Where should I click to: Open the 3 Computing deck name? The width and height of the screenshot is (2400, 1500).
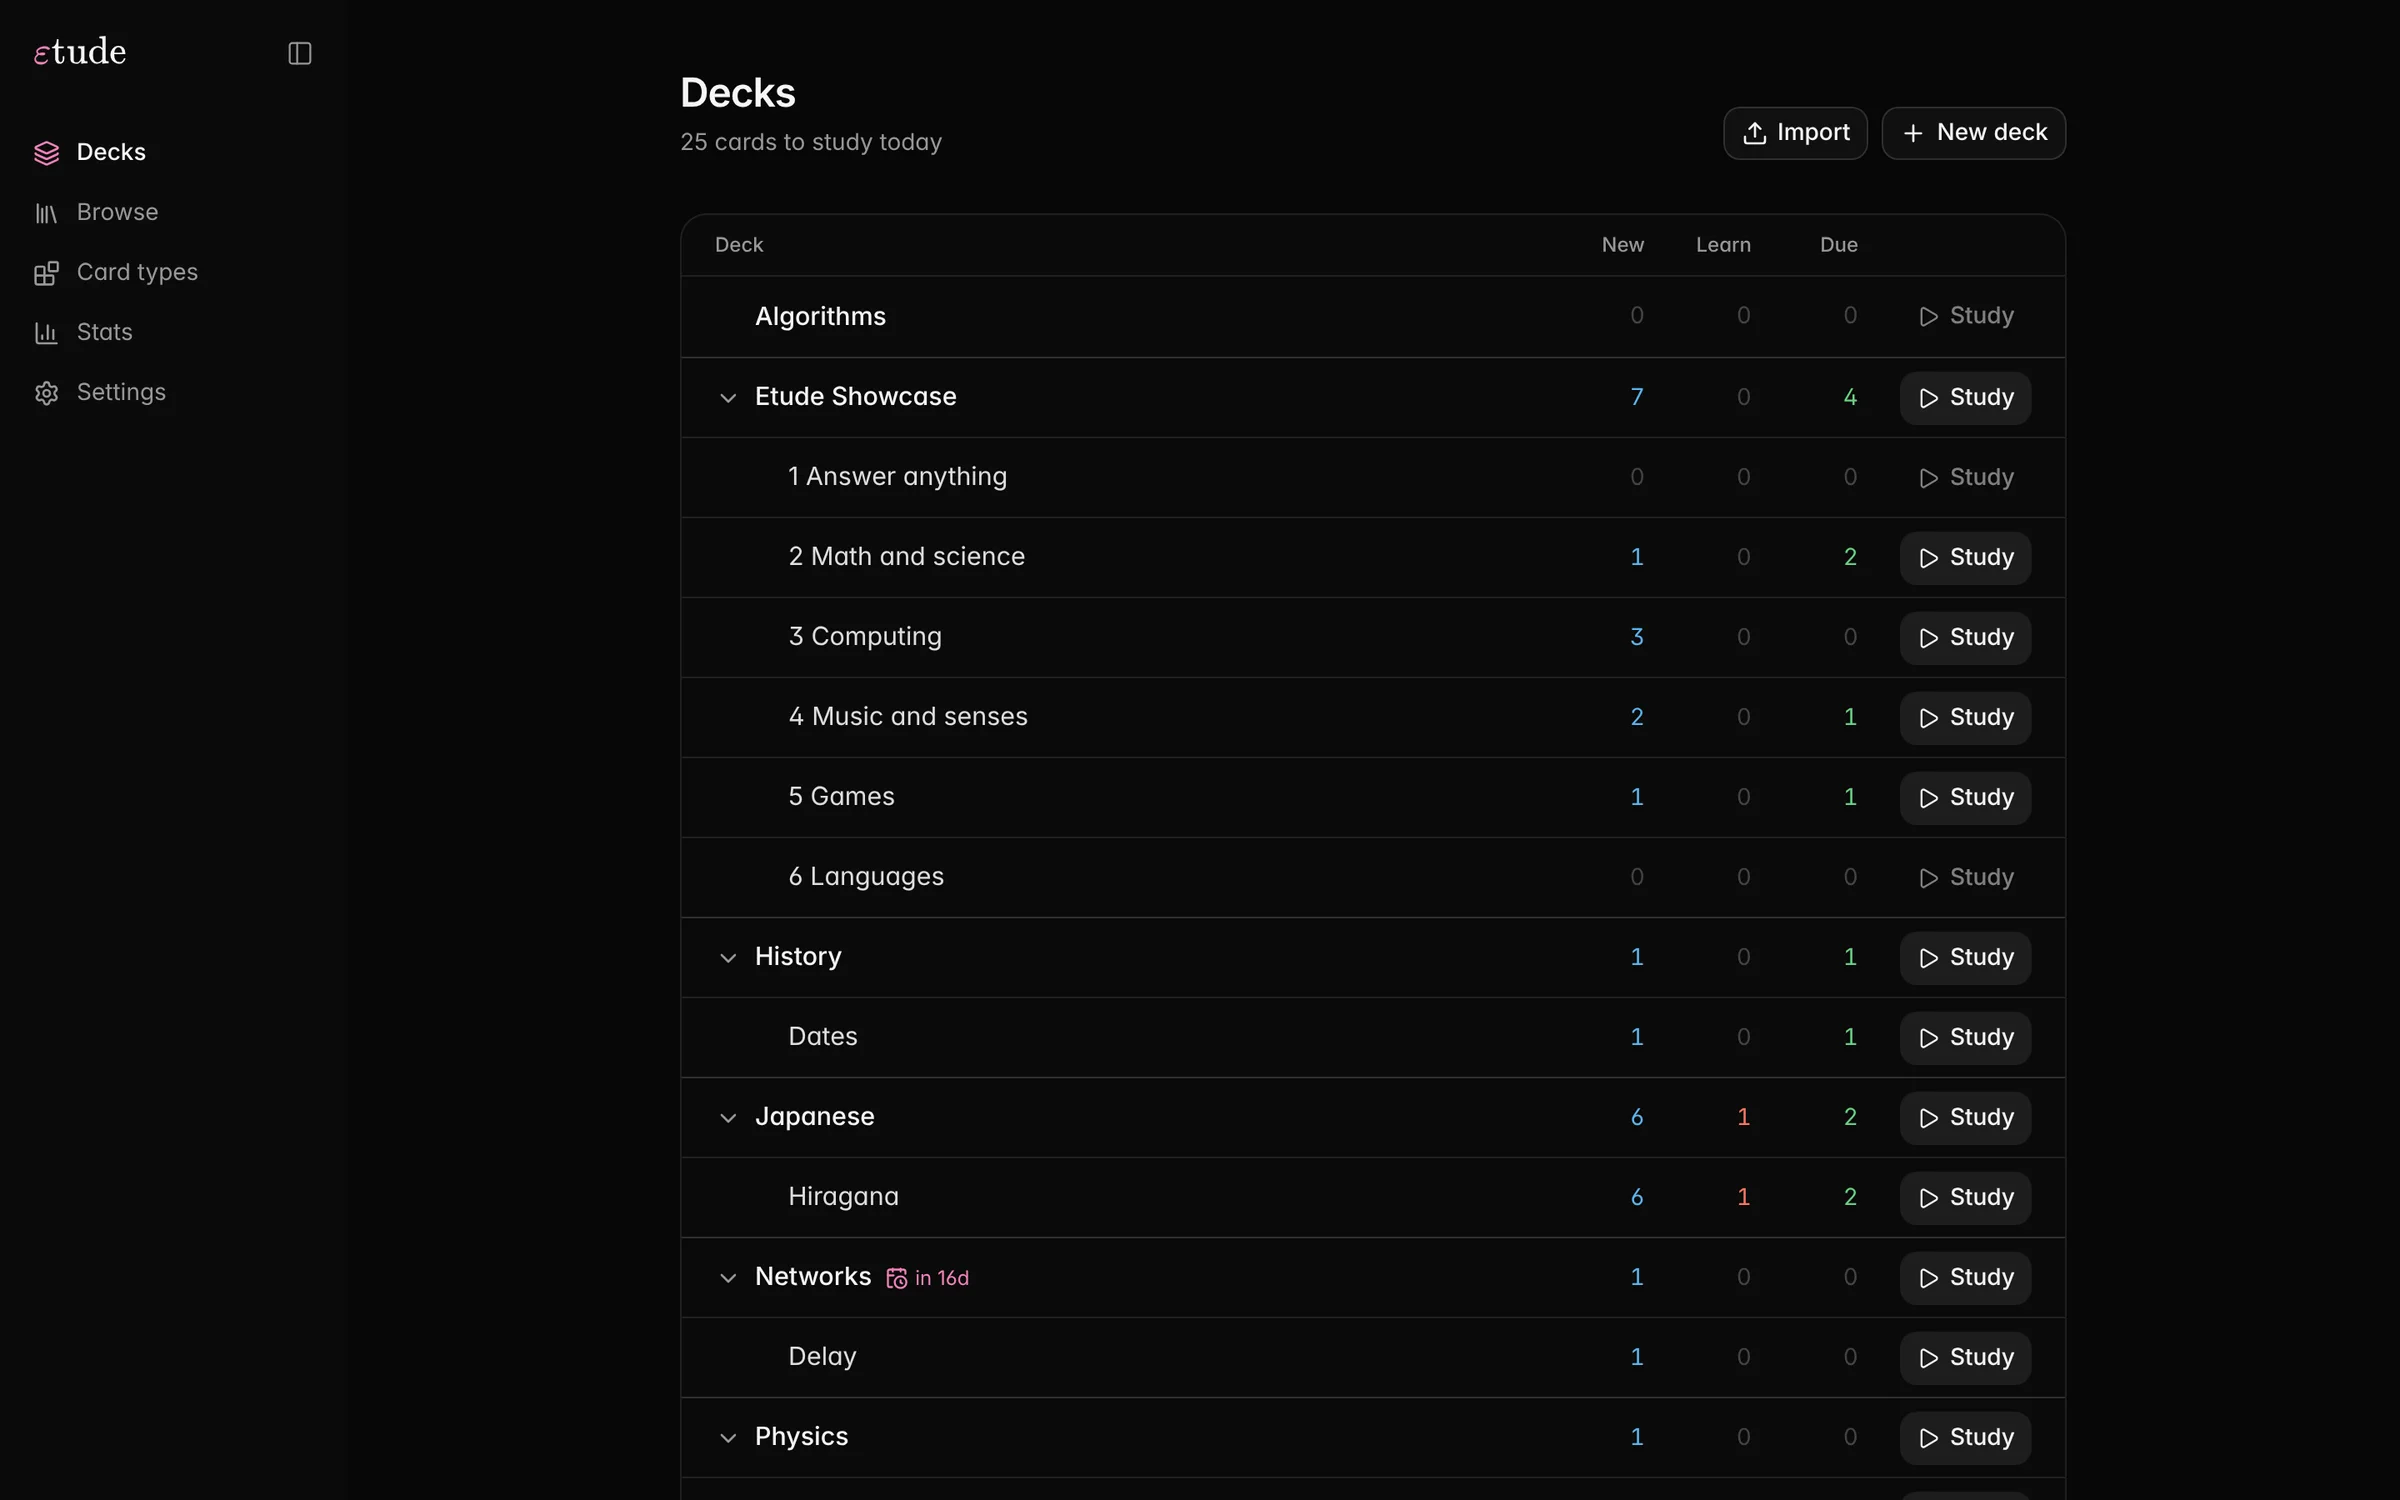coord(865,636)
